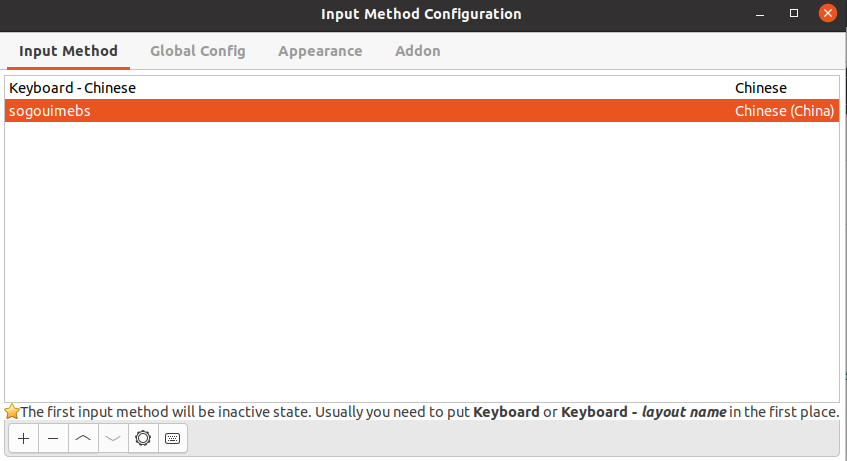847x461 pixels.
Task: Go to the Addon tab
Action: click(x=418, y=51)
